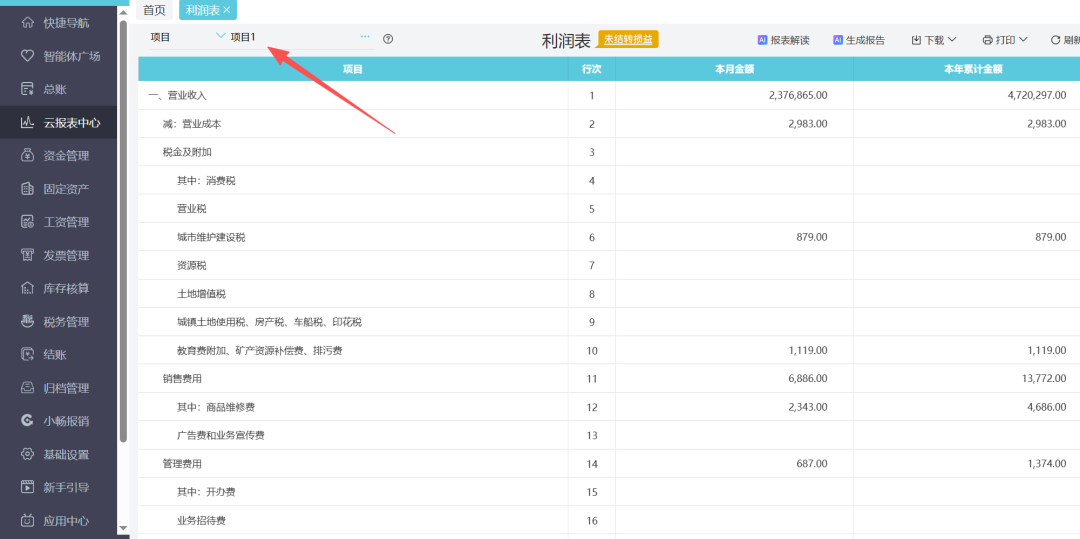The width and height of the screenshot is (1080, 539).
Task: Click the help question mark icon
Action: 388,39
